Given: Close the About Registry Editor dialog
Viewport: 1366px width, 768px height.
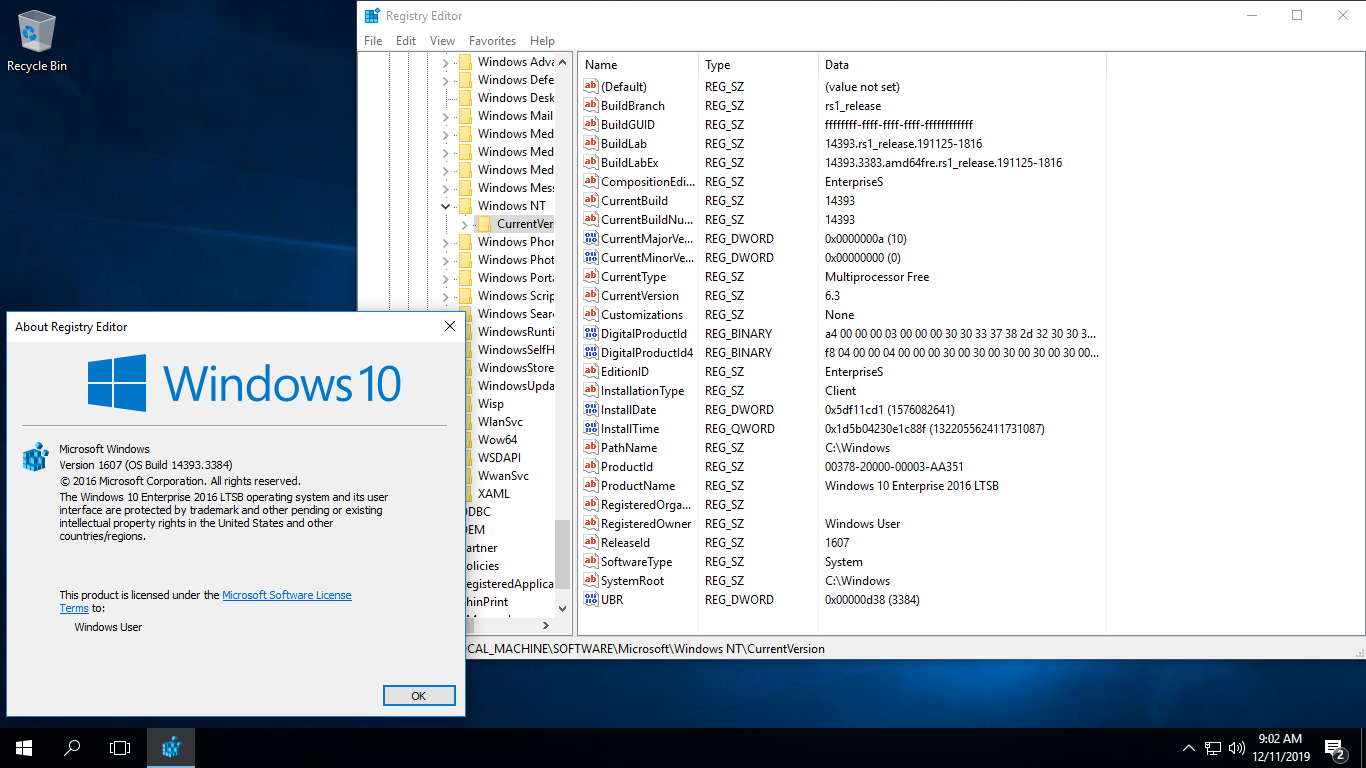Looking at the screenshot, I should click(449, 326).
